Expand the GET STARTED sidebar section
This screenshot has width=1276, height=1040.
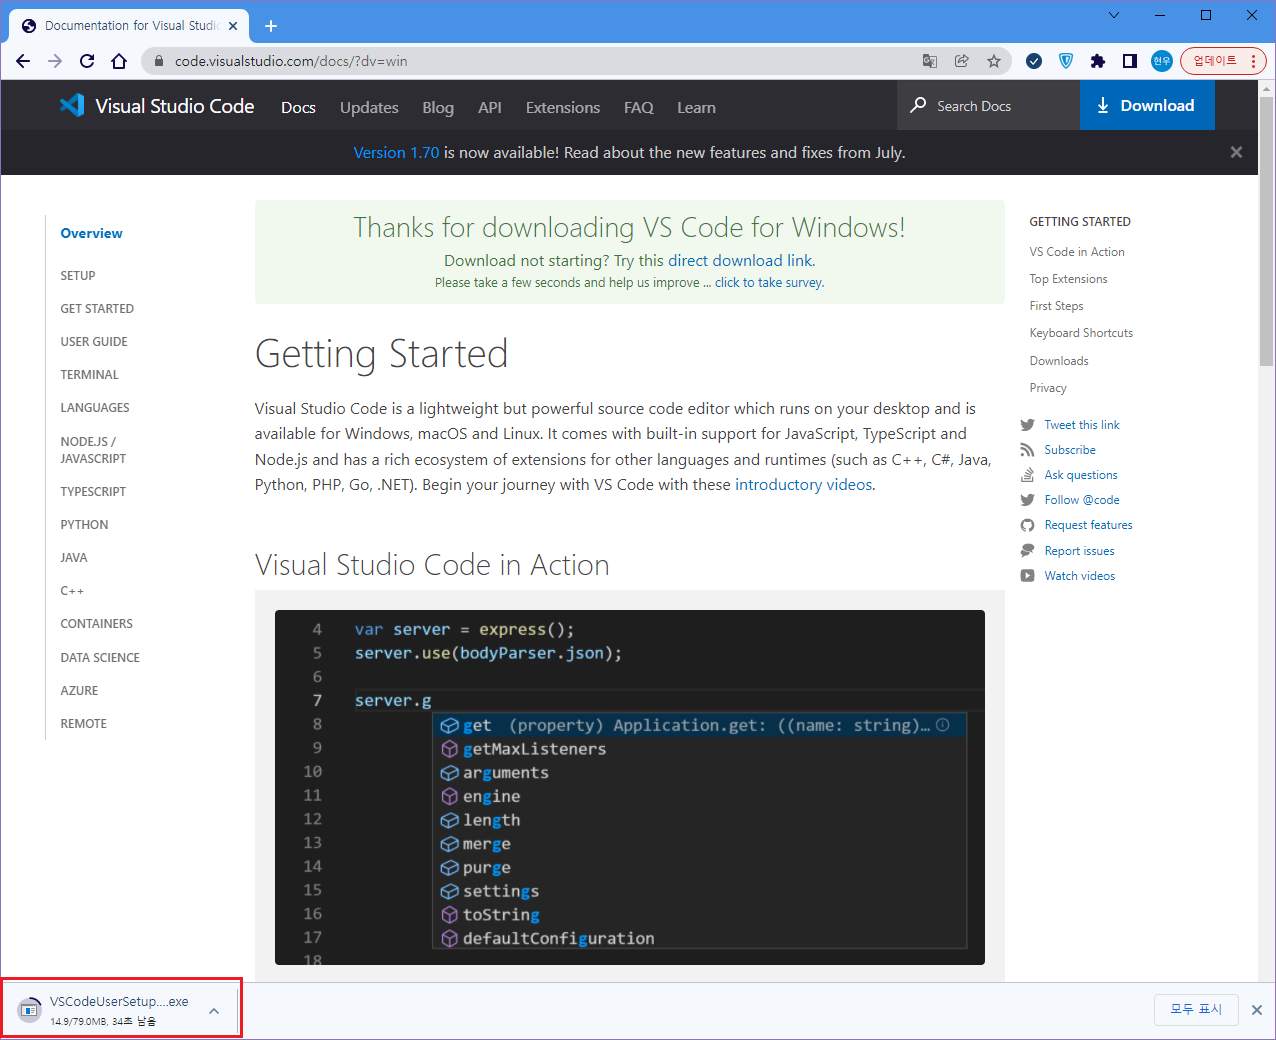click(x=97, y=308)
